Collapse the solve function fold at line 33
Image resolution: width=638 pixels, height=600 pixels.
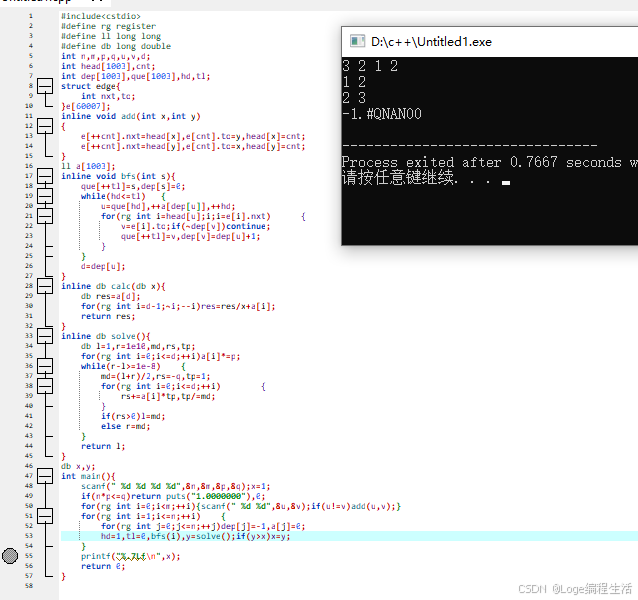click(x=45, y=336)
